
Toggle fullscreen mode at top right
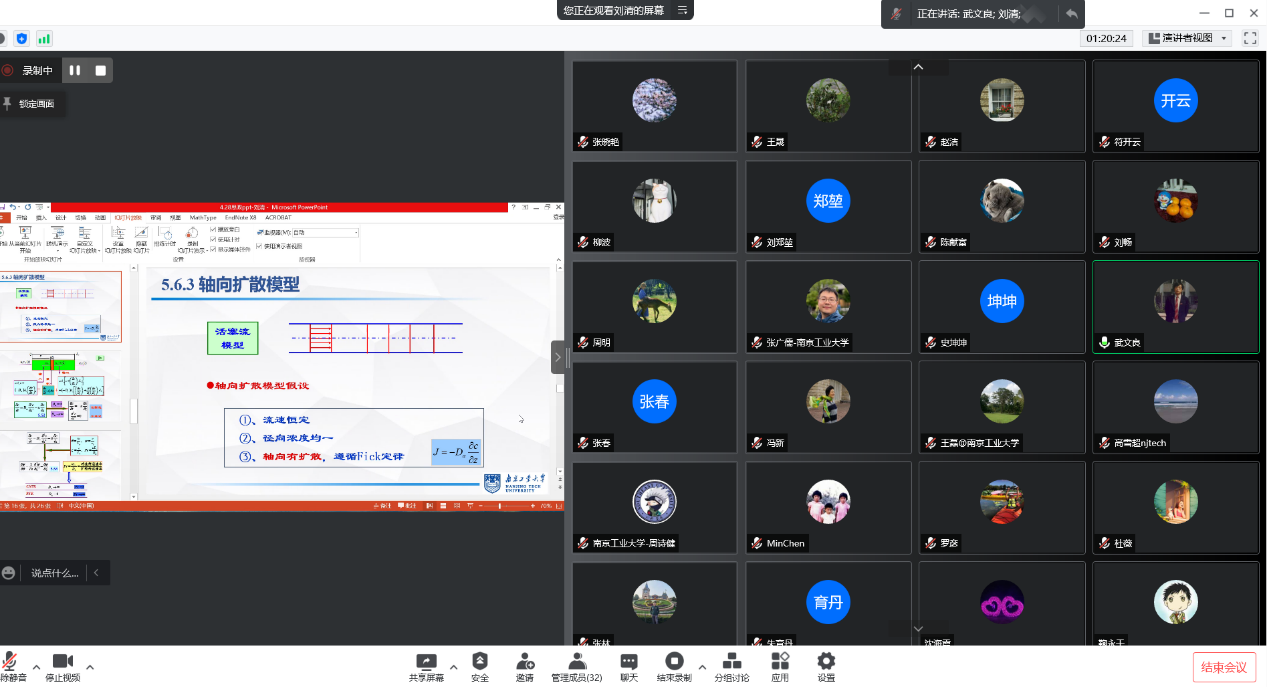tap(1250, 38)
